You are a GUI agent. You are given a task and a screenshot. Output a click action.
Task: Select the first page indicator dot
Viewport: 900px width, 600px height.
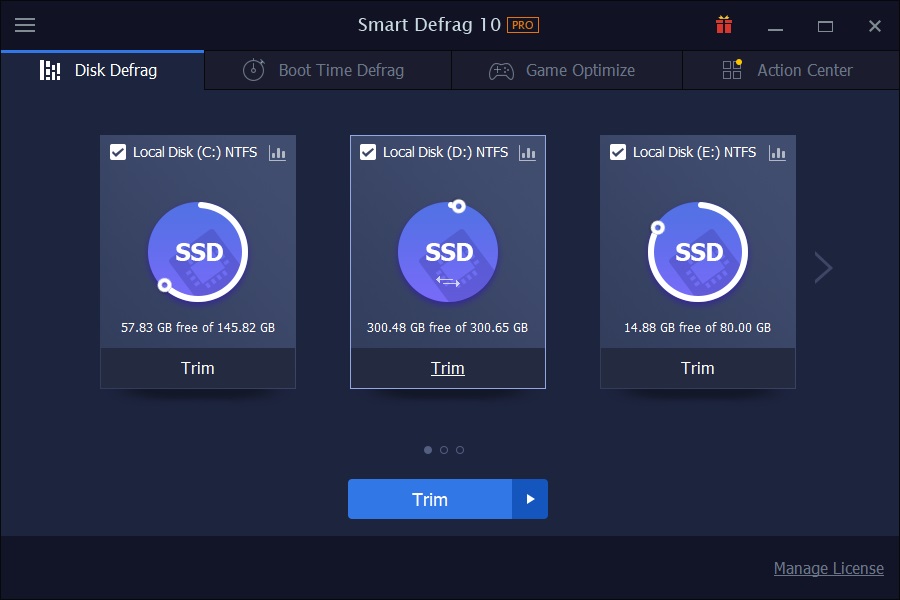coord(428,450)
